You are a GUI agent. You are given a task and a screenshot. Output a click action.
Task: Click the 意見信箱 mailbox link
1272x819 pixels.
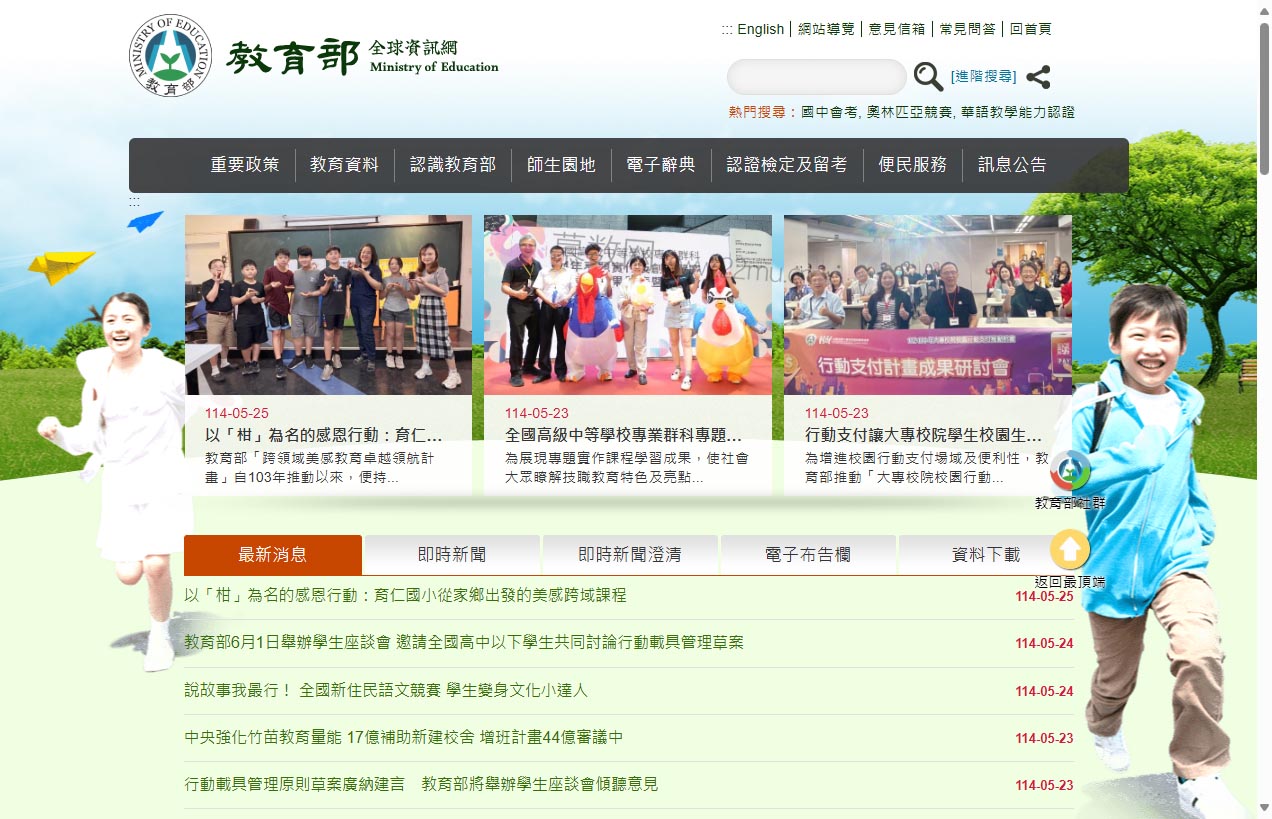[x=896, y=28]
